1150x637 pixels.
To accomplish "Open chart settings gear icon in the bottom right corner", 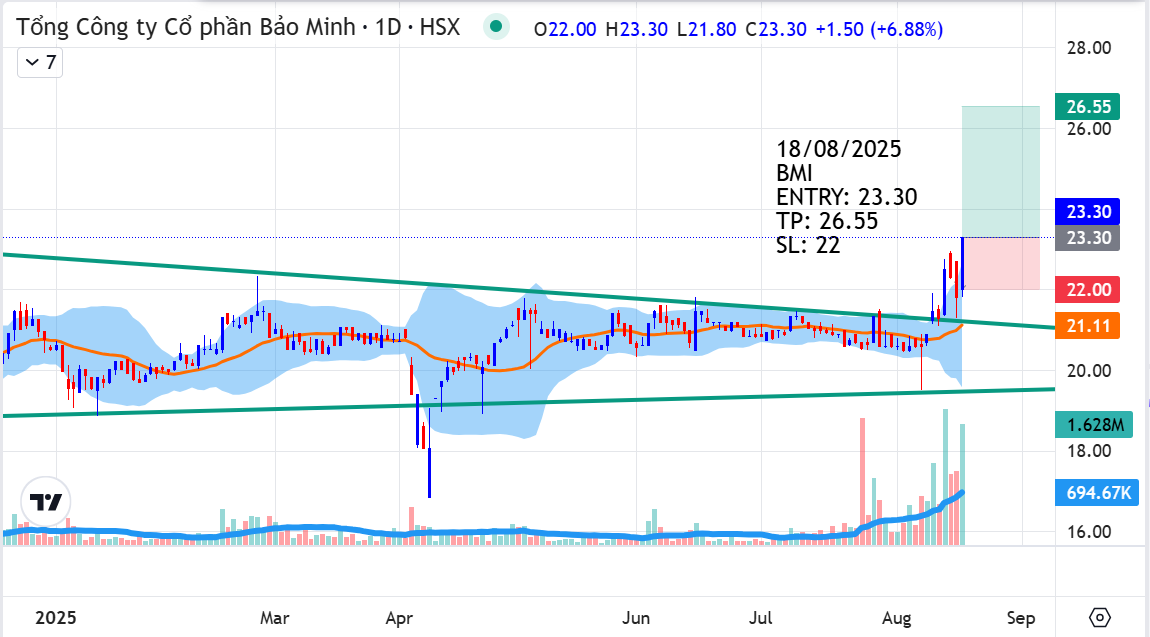I will 1099,617.
